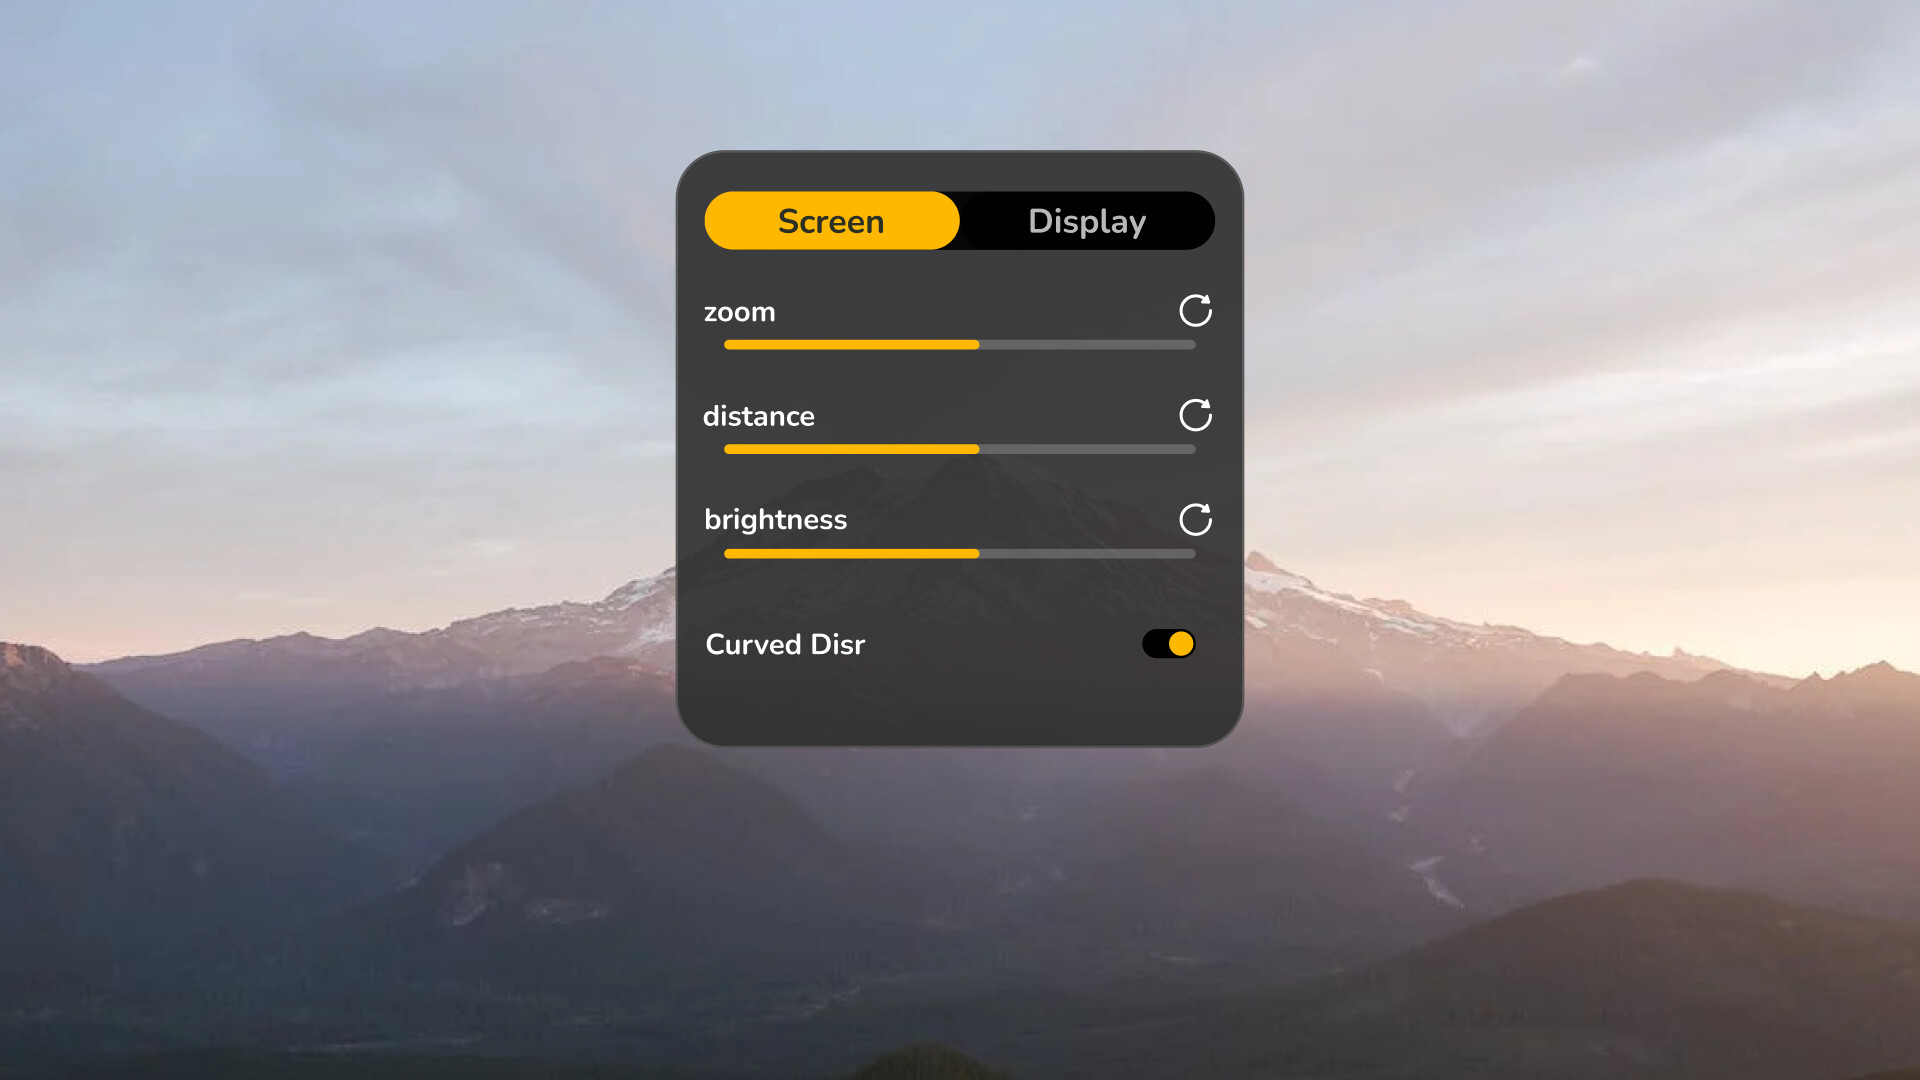The width and height of the screenshot is (1920, 1080).
Task: Enable the Curved Disr option
Action: pyautogui.click(x=1168, y=644)
